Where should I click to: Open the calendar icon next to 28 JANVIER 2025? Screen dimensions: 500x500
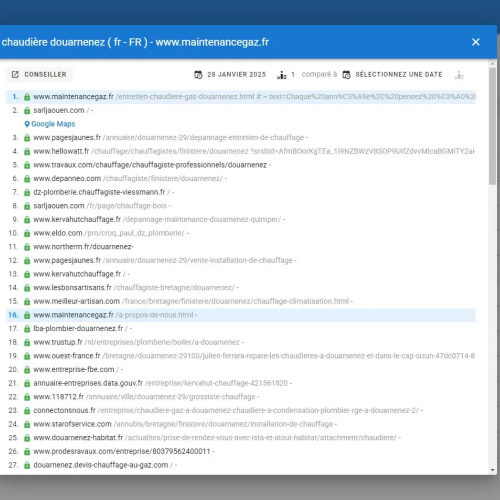coord(198,75)
